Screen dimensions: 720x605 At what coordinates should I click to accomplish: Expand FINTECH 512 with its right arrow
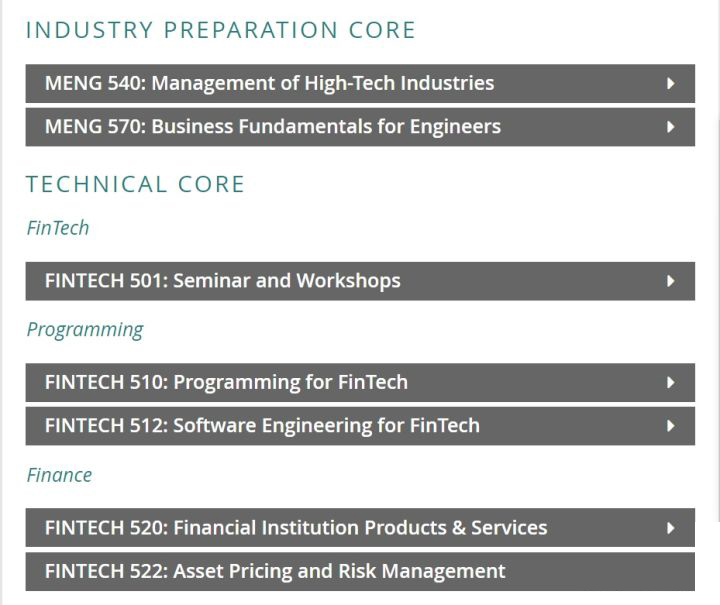pos(671,426)
